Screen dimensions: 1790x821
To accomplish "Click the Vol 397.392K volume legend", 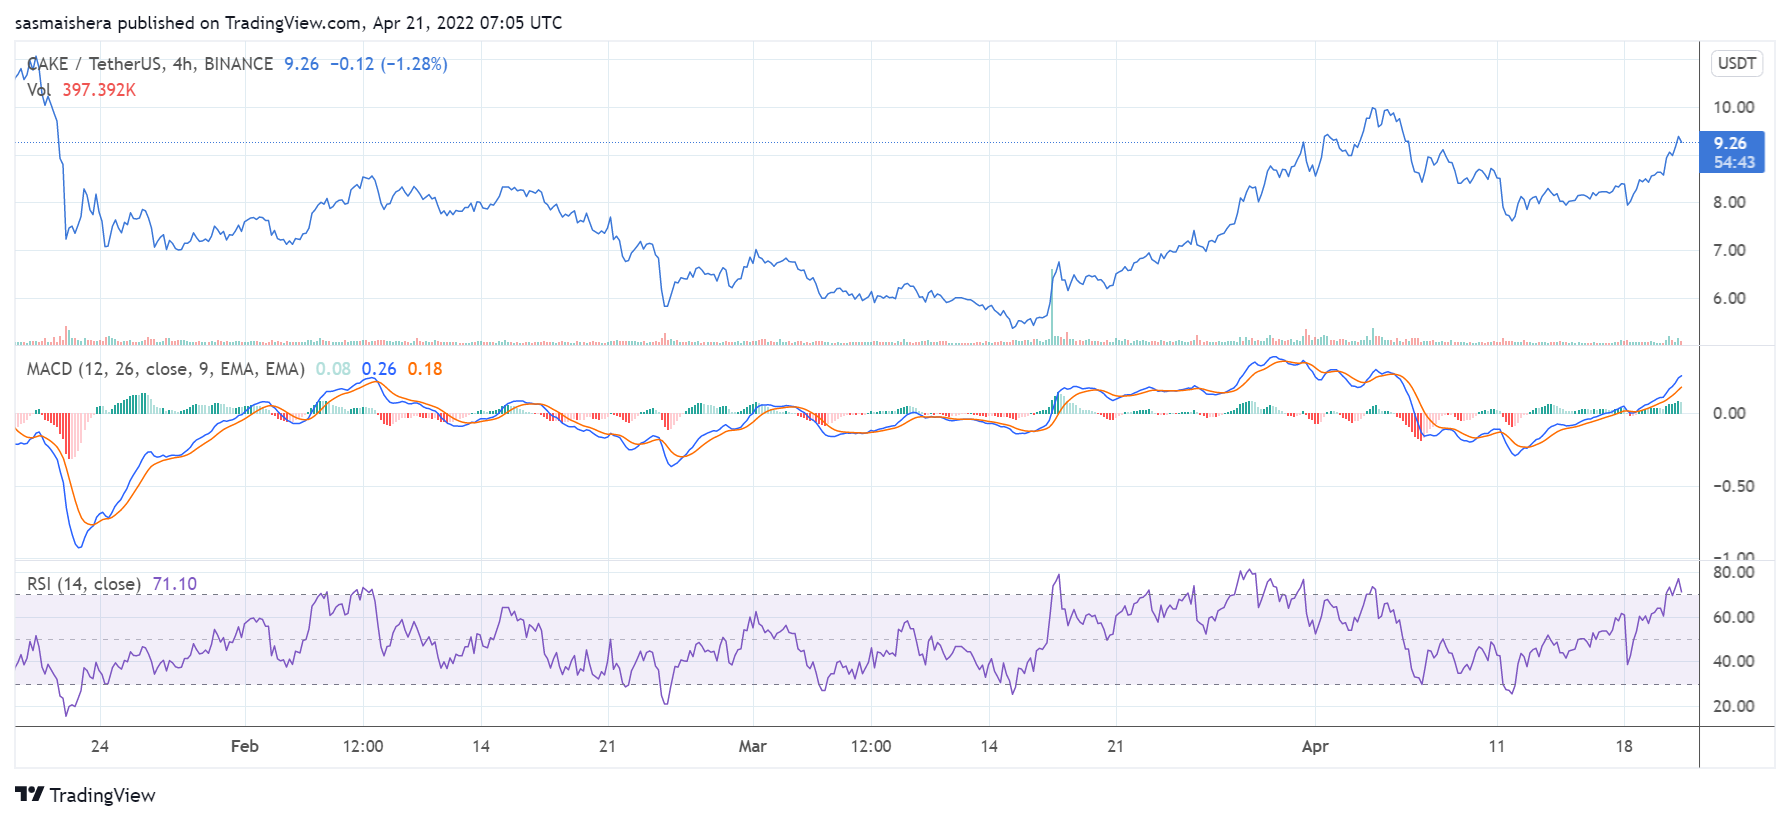I will point(81,90).
